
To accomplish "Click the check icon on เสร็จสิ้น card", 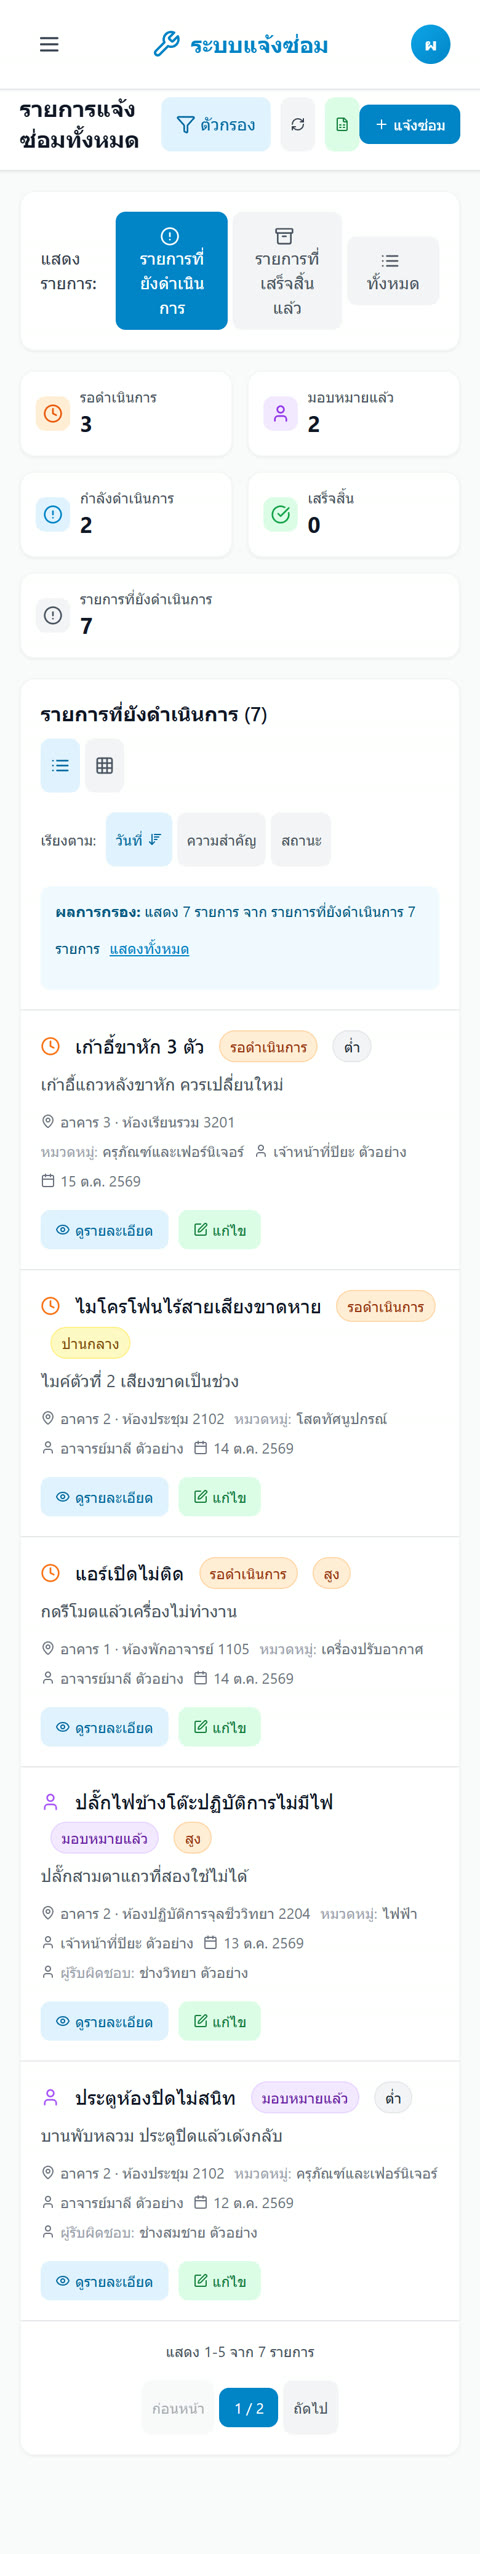I will (x=281, y=514).
